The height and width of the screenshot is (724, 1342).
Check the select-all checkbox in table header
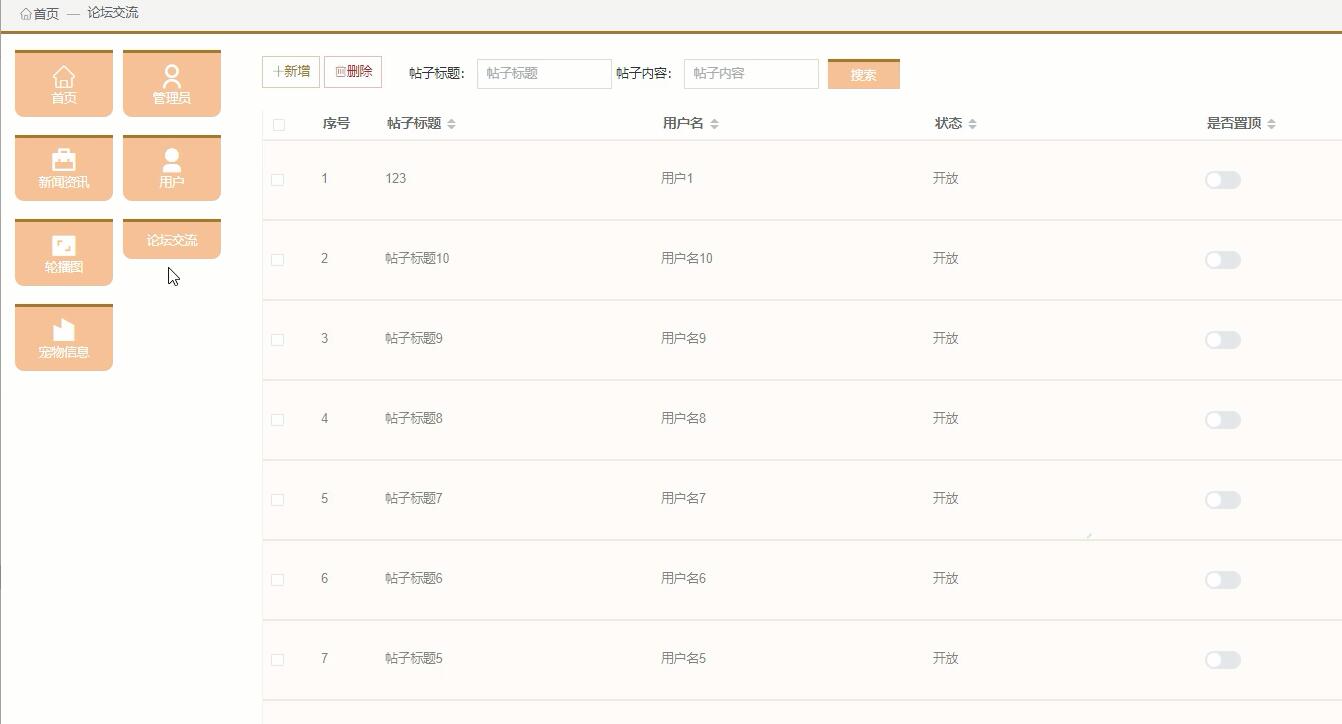(277, 123)
